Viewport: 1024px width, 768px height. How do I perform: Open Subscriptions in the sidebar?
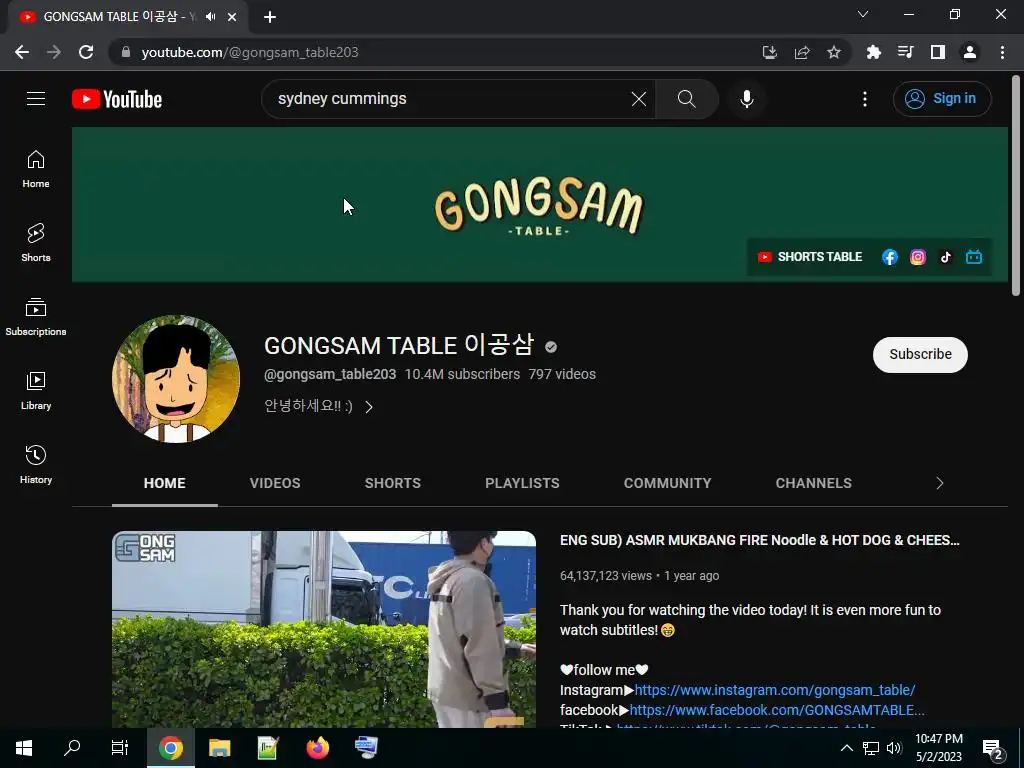(36, 317)
